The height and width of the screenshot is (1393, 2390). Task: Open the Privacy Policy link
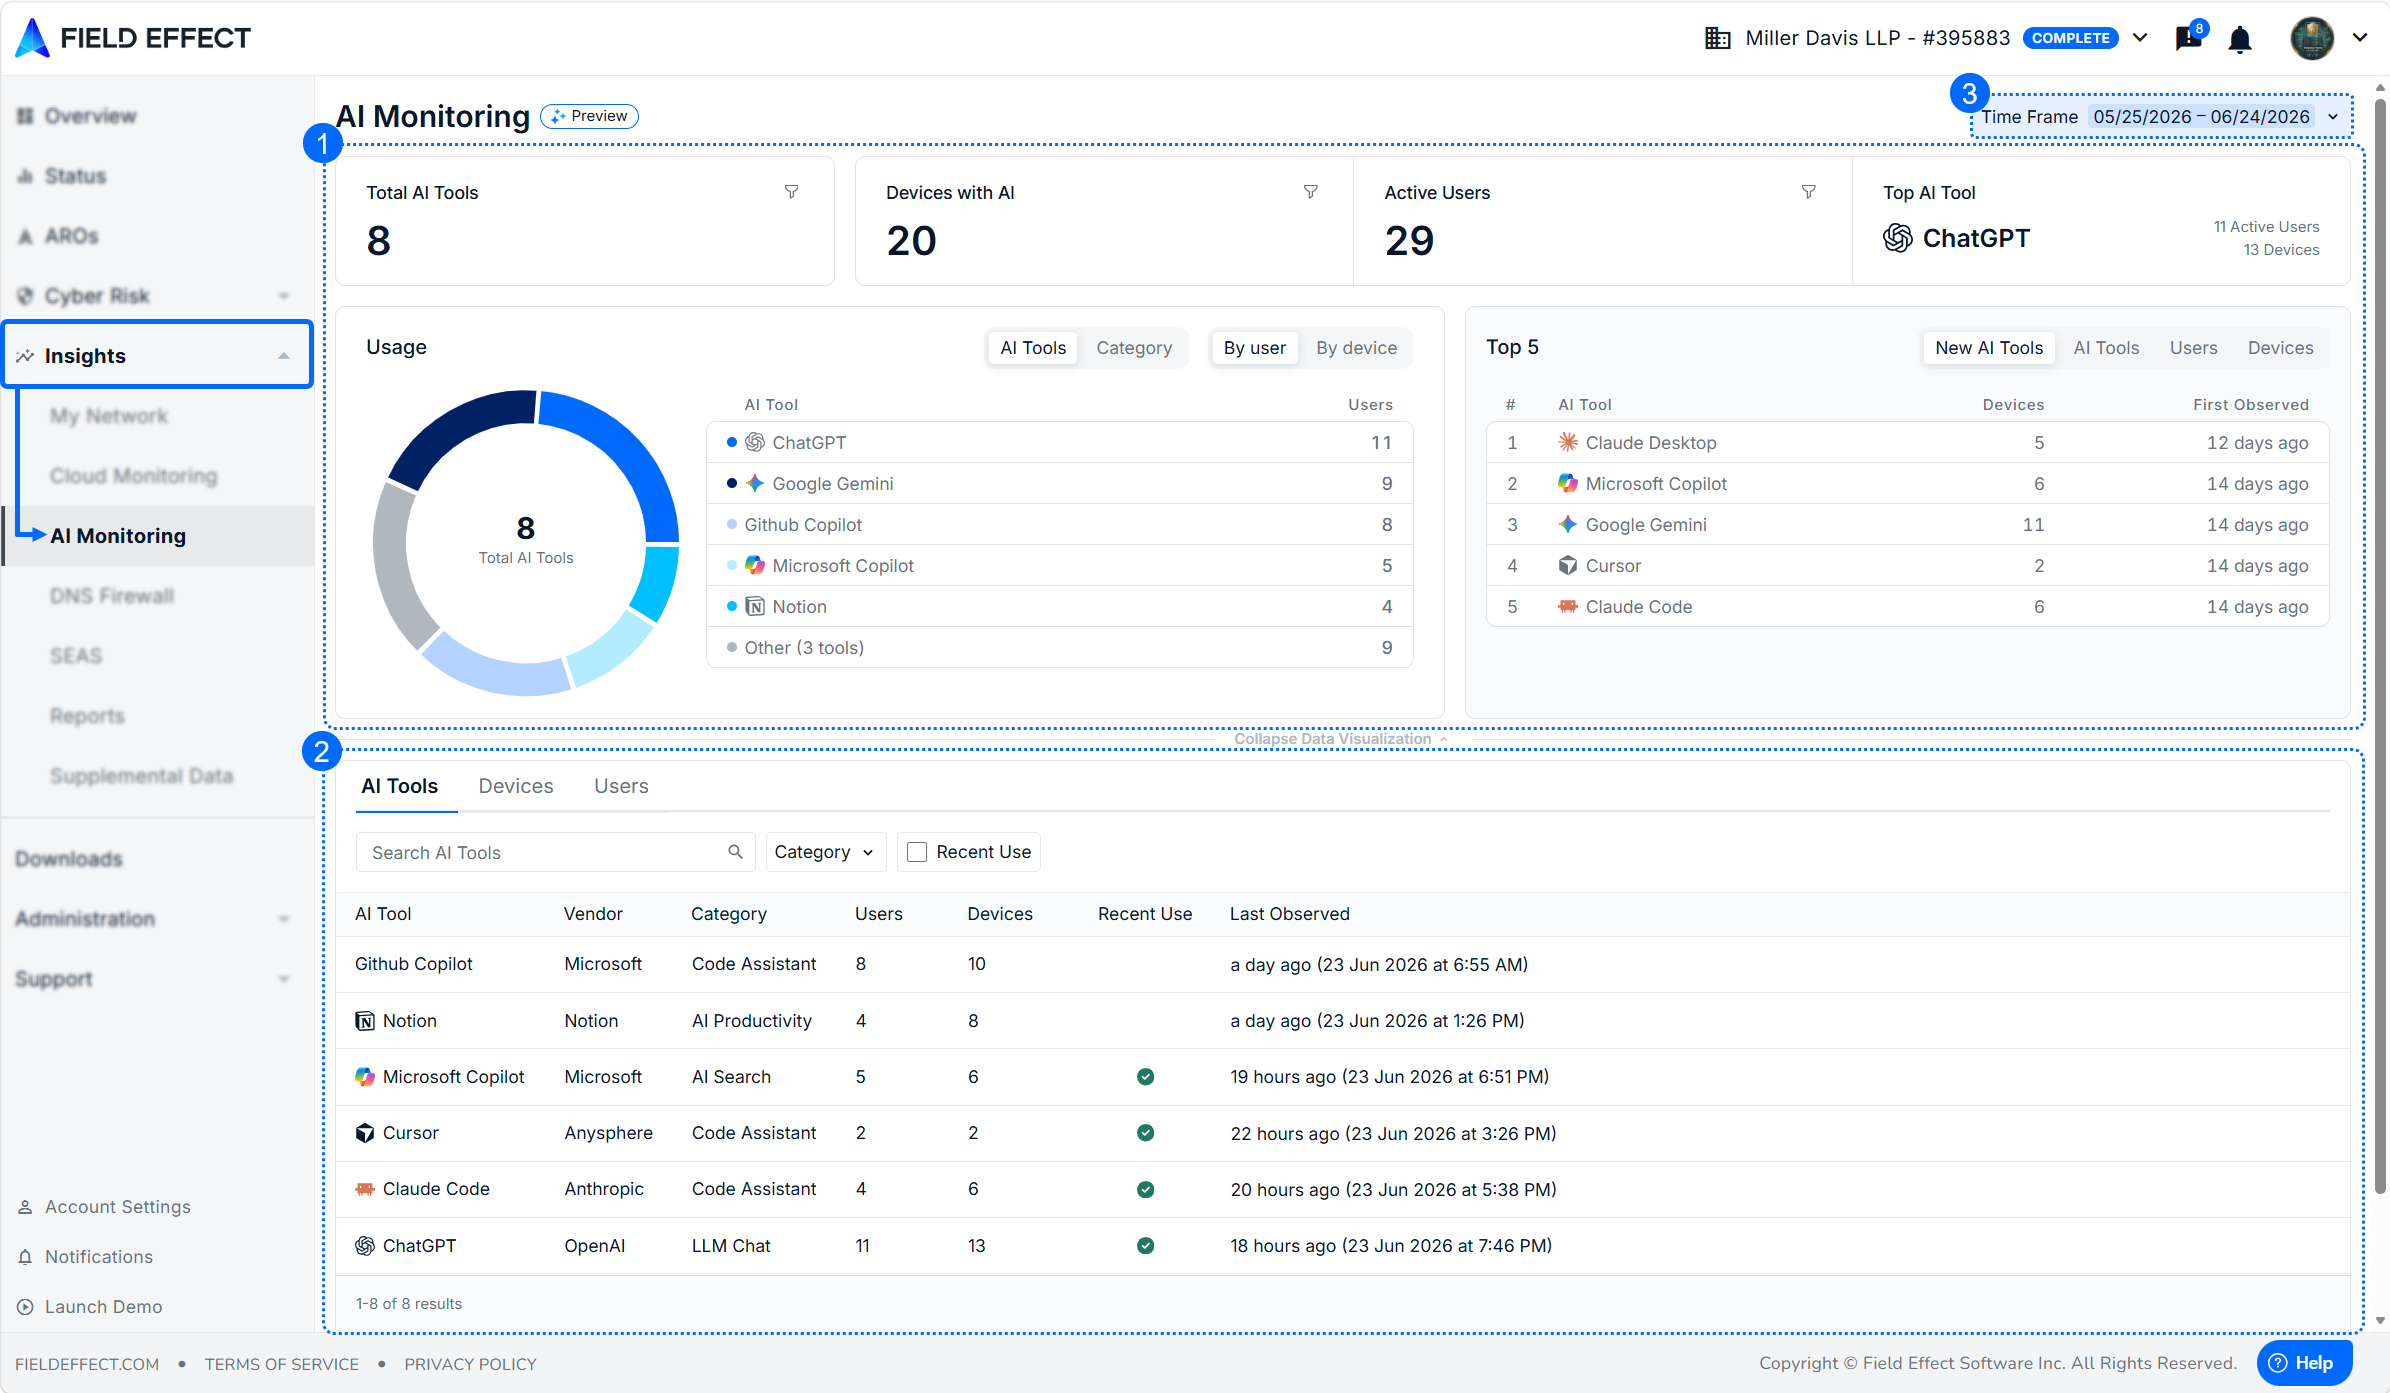coord(470,1364)
